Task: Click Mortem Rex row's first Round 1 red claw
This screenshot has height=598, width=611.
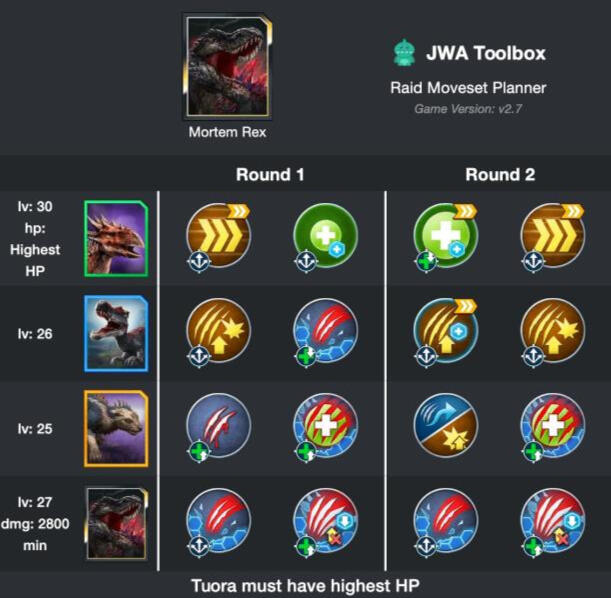Action: (218, 521)
